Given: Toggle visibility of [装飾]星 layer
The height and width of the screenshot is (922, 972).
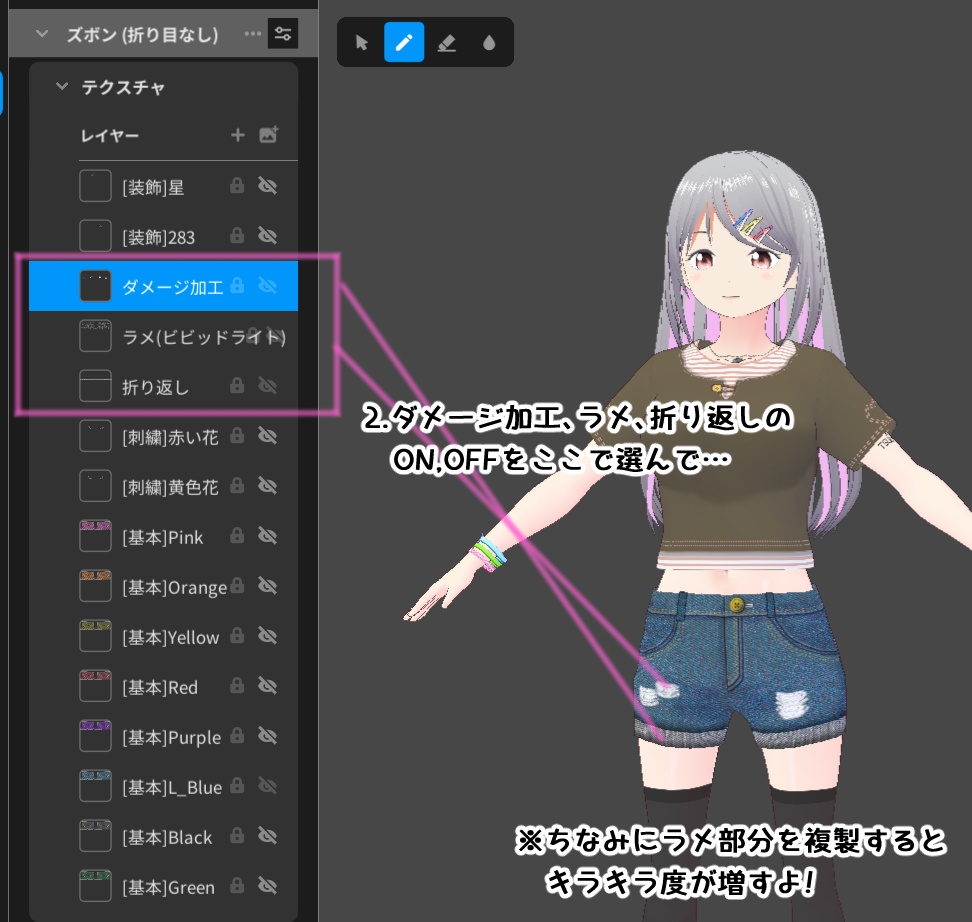Looking at the screenshot, I should (x=267, y=185).
